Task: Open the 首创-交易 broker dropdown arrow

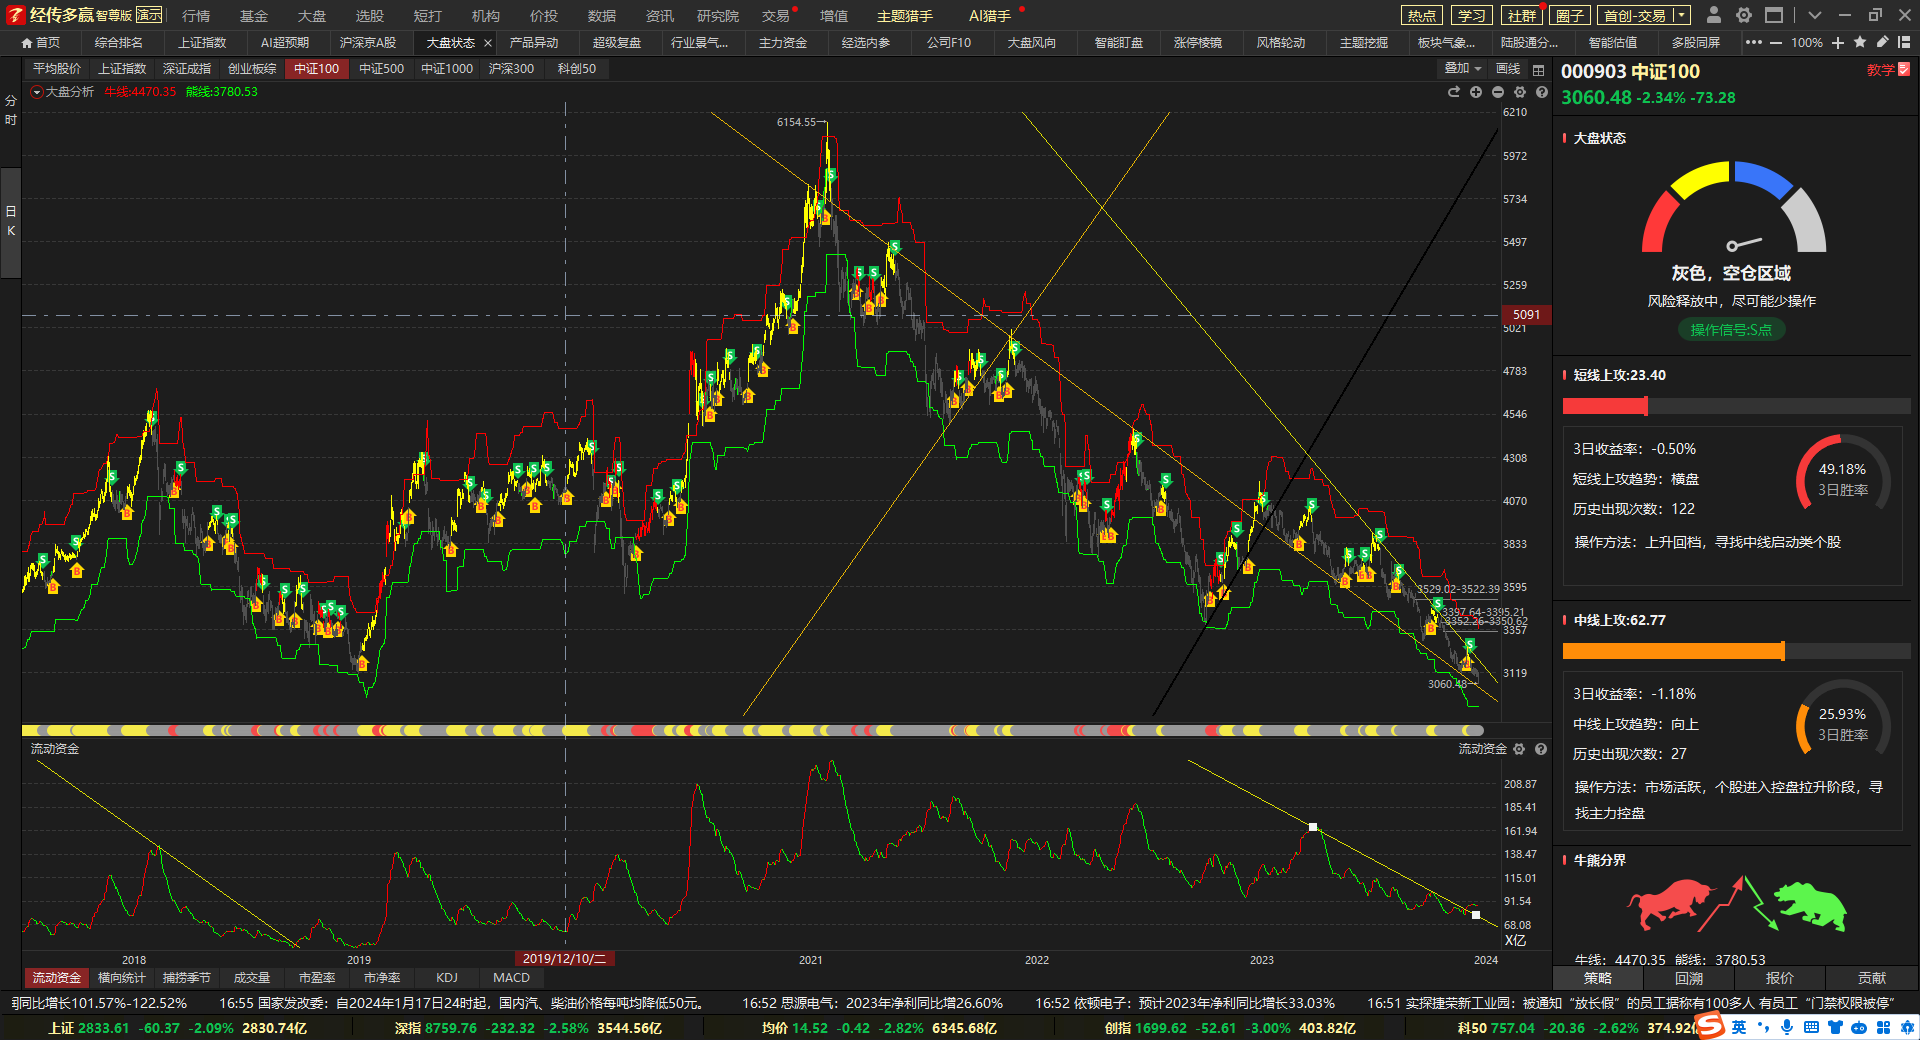Action: (x=1681, y=15)
